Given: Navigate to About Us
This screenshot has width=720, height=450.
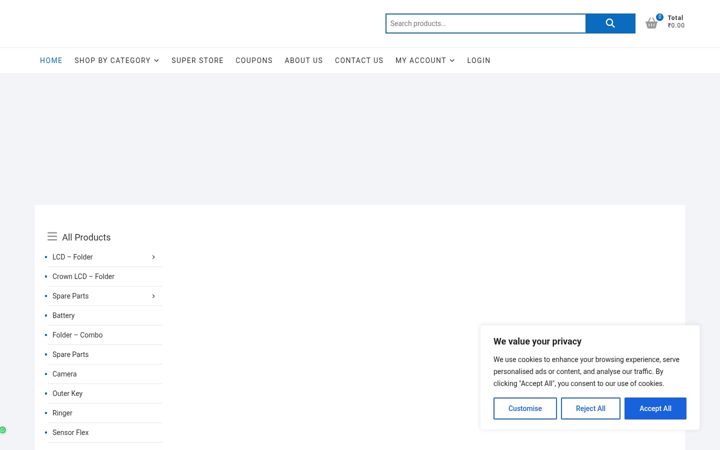Looking at the screenshot, I should [x=304, y=60].
